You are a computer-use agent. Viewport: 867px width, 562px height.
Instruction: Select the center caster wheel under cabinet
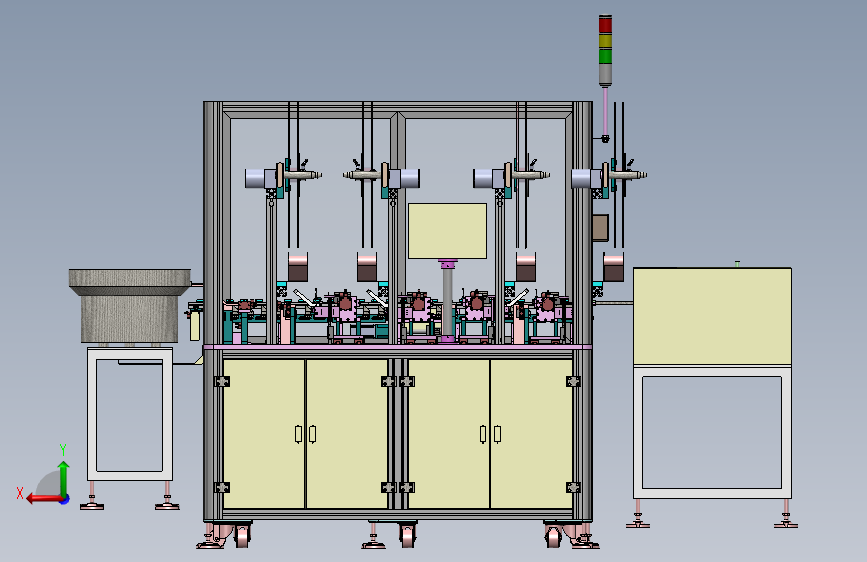tap(408, 534)
